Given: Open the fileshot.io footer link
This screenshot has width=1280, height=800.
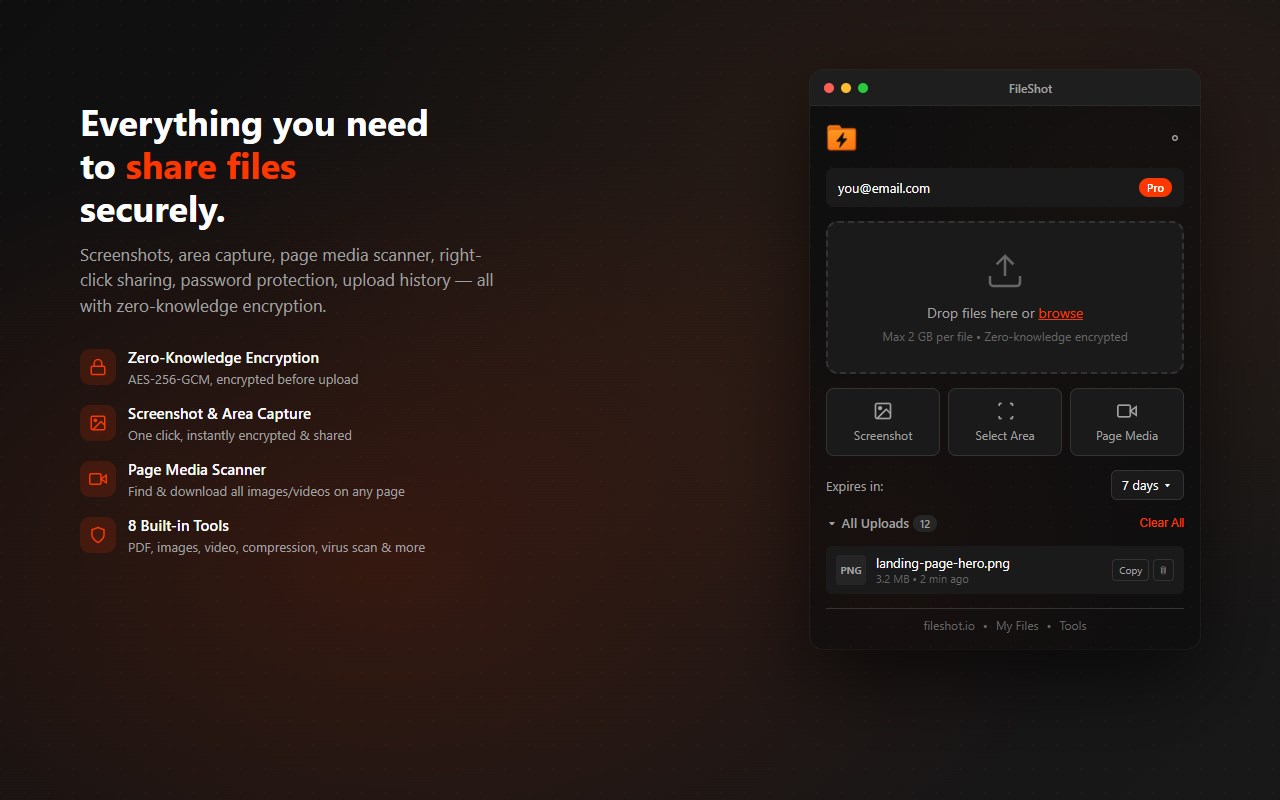Looking at the screenshot, I should pos(949,626).
